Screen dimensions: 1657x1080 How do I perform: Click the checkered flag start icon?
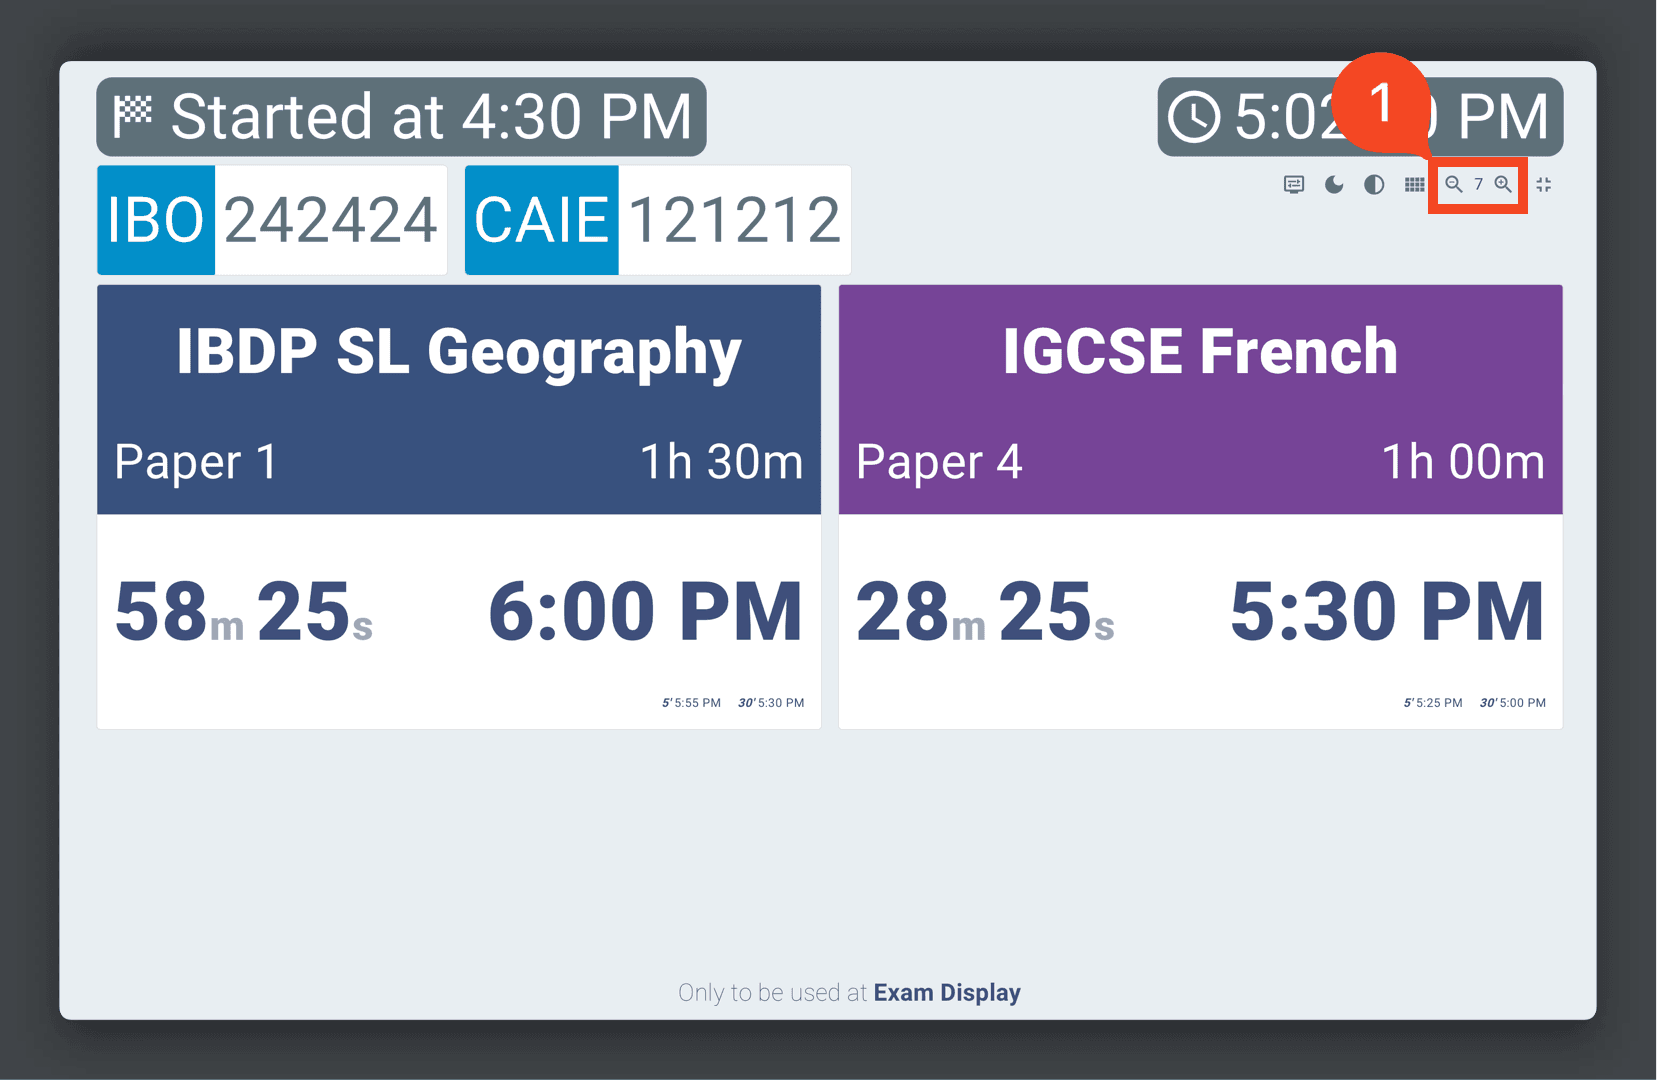pyautogui.click(x=132, y=116)
